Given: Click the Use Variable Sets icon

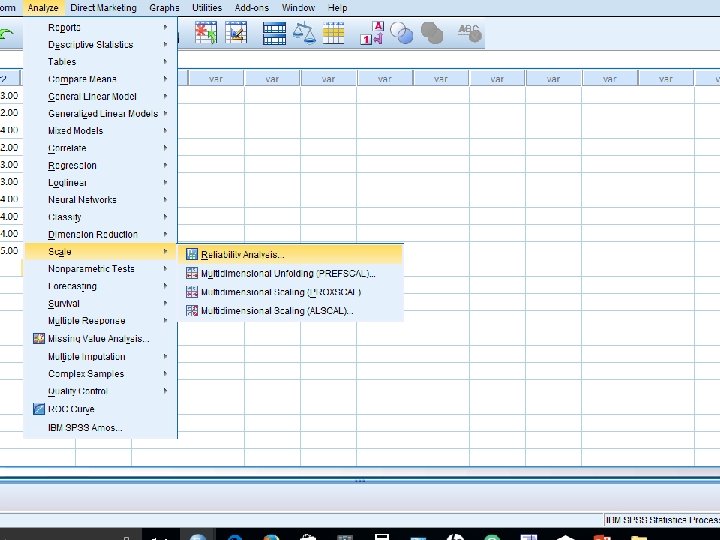Looking at the screenshot, I should click(401, 33).
